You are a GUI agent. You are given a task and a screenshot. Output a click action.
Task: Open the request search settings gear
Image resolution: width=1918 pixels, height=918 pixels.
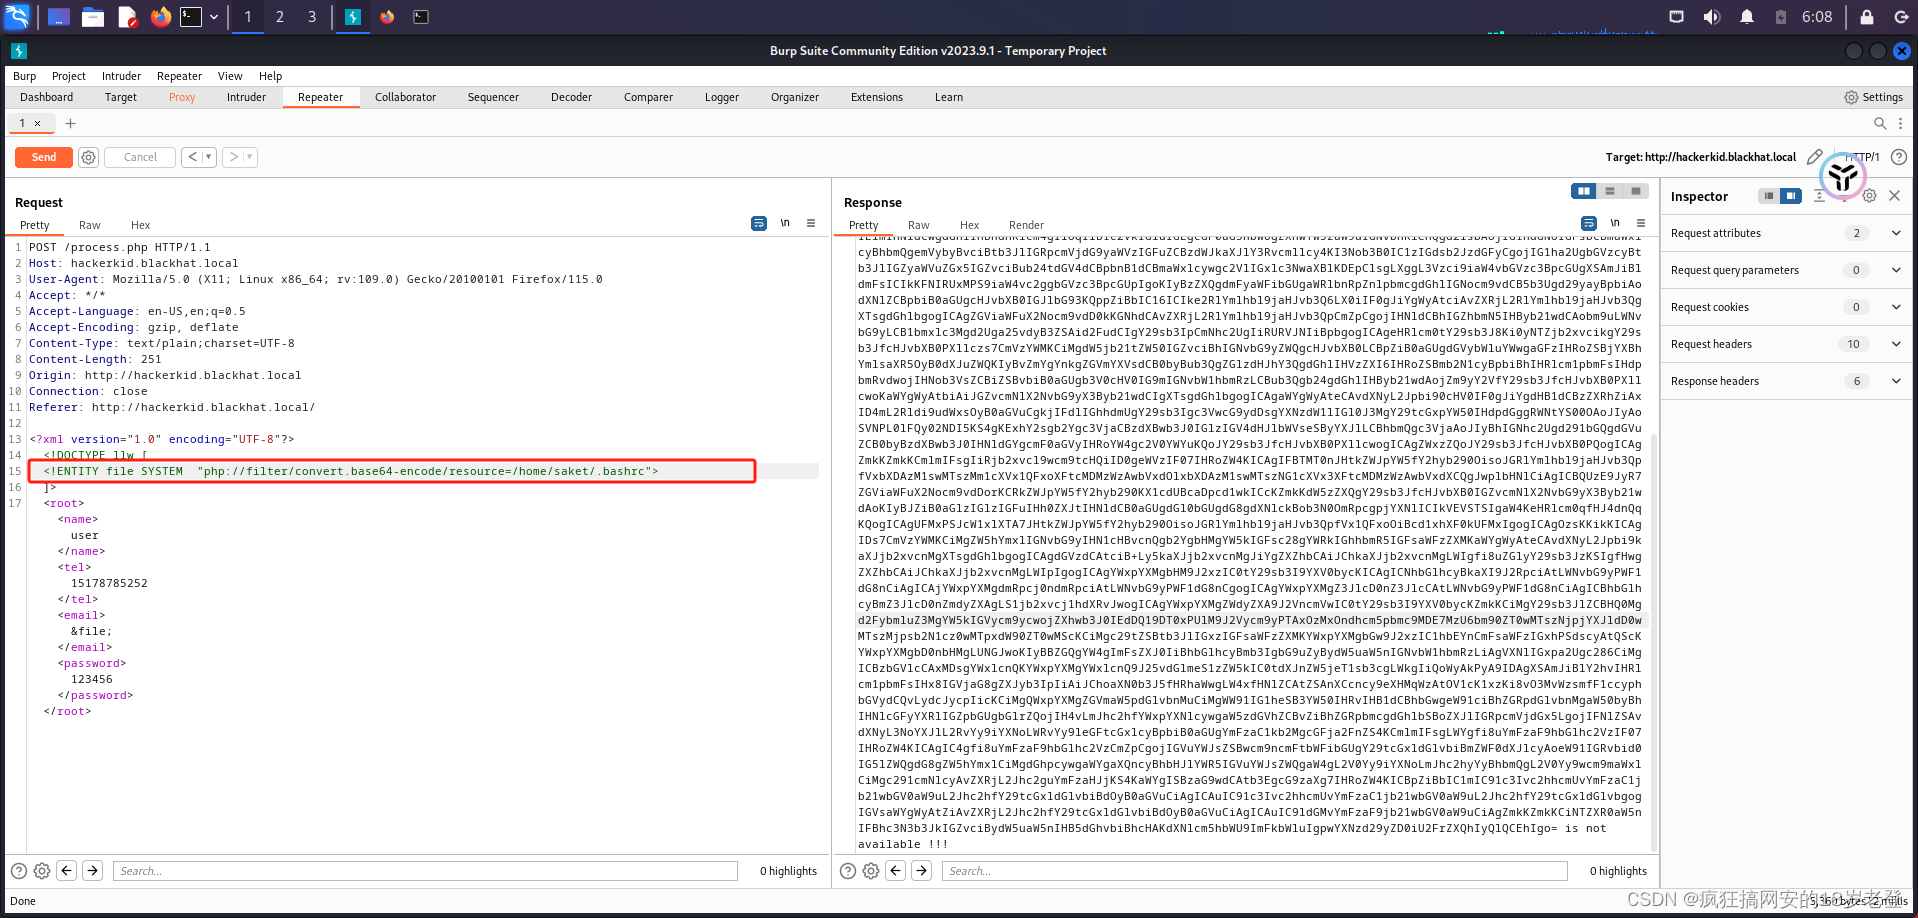click(x=42, y=871)
